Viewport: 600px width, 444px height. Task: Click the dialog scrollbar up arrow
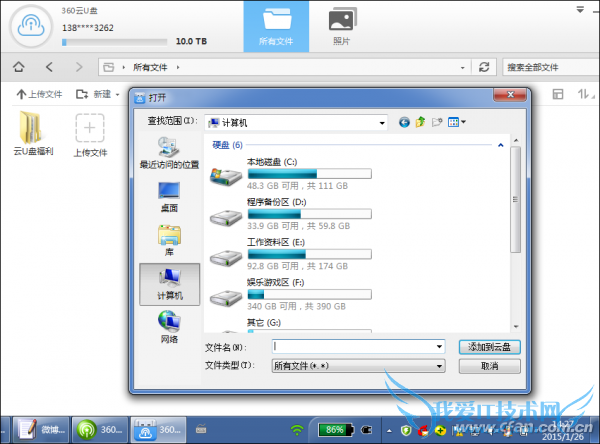516,141
